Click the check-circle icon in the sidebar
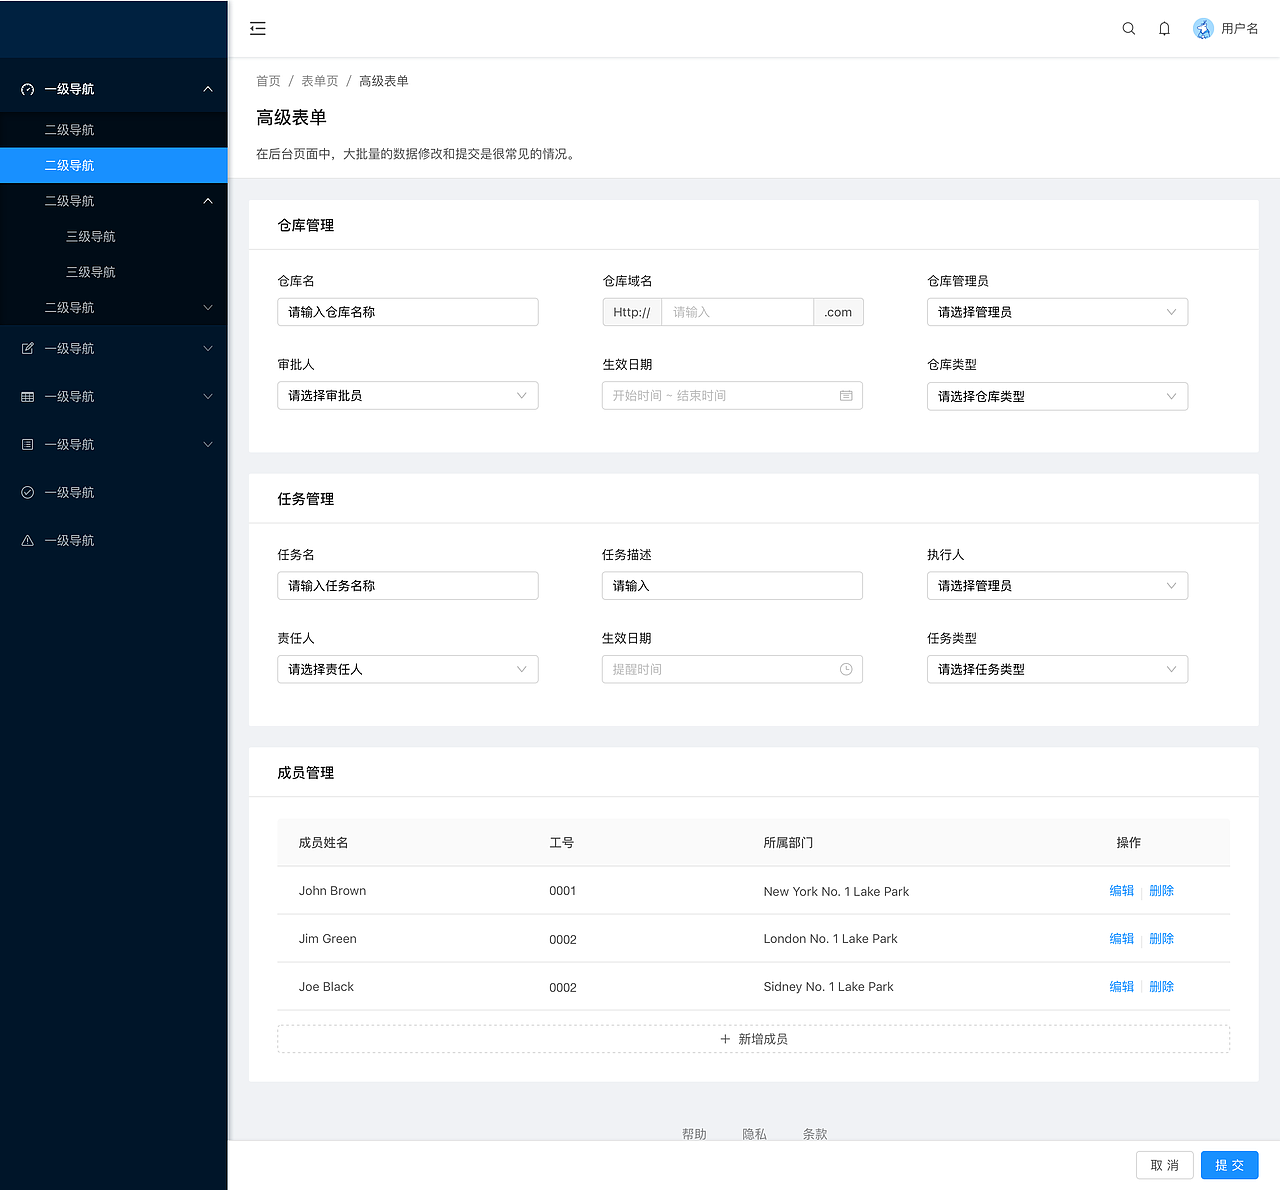The width and height of the screenshot is (1280, 1190). [x=28, y=493]
